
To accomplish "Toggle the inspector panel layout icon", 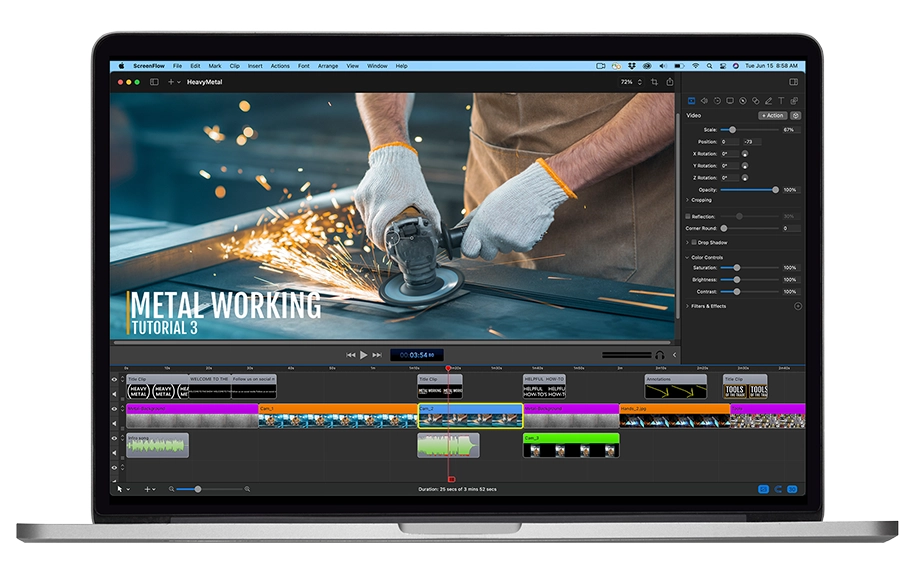I will click(793, 82).
